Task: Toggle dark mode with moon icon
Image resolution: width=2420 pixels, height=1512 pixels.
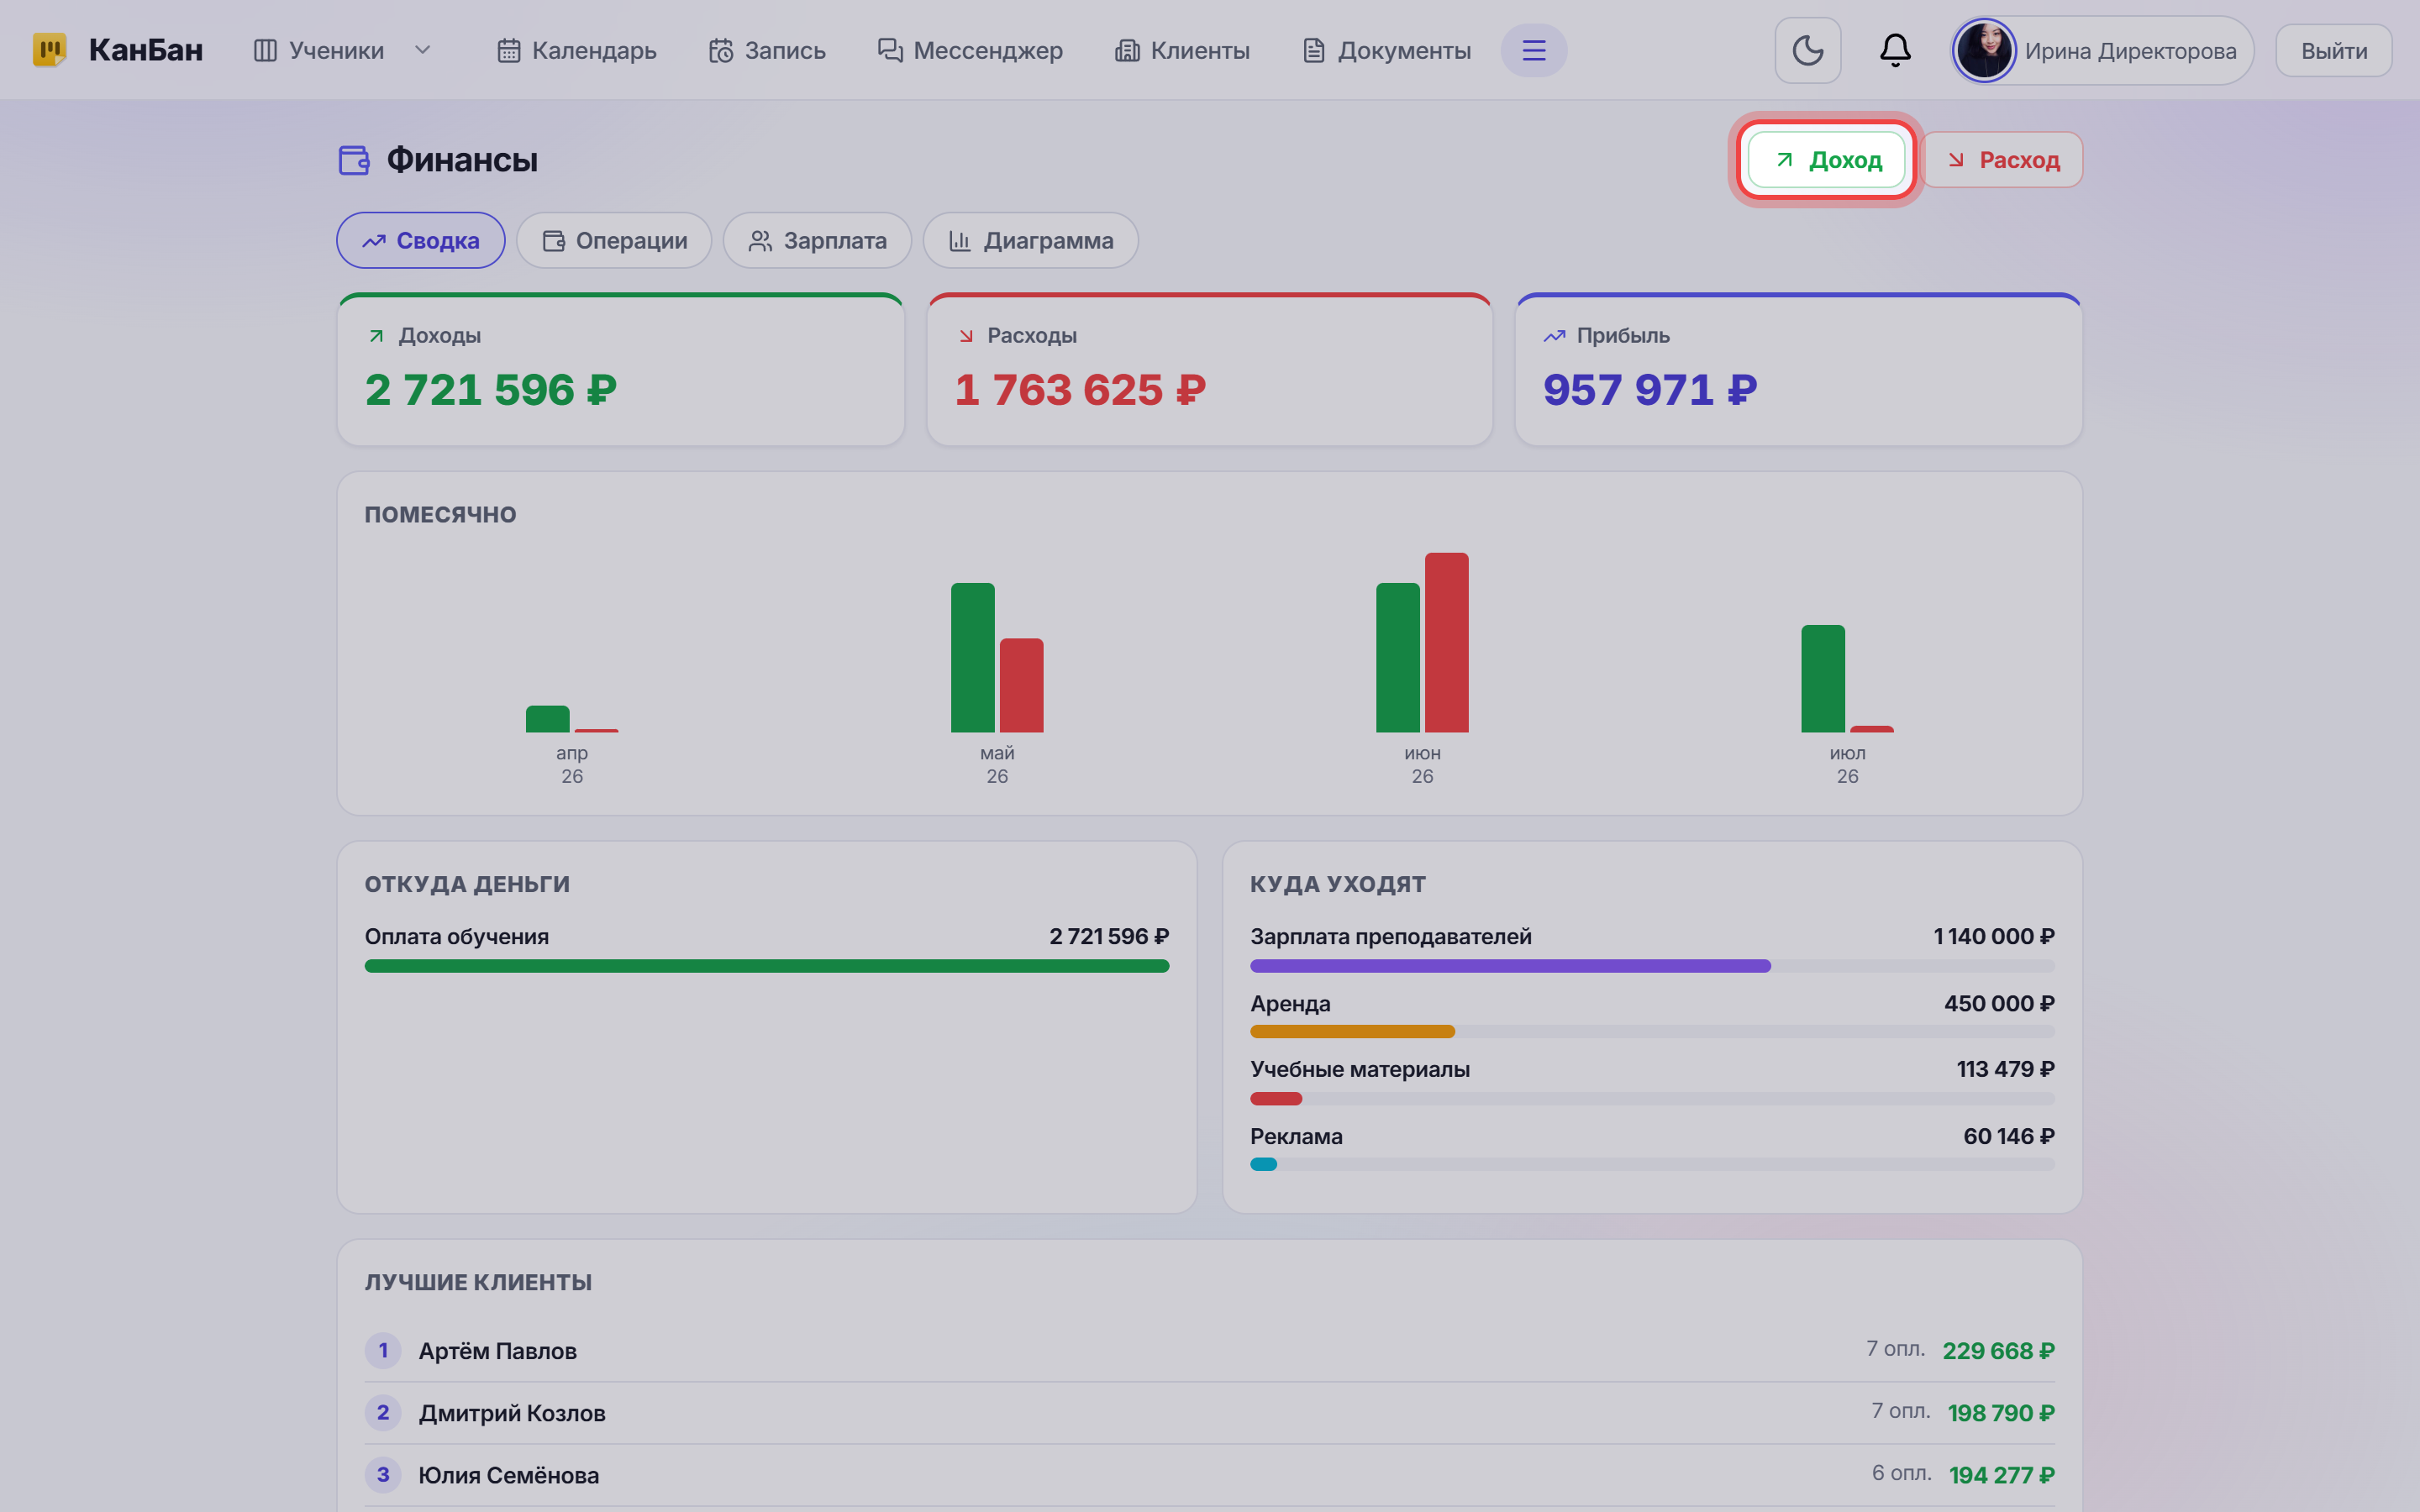Action: (1807, 50)
